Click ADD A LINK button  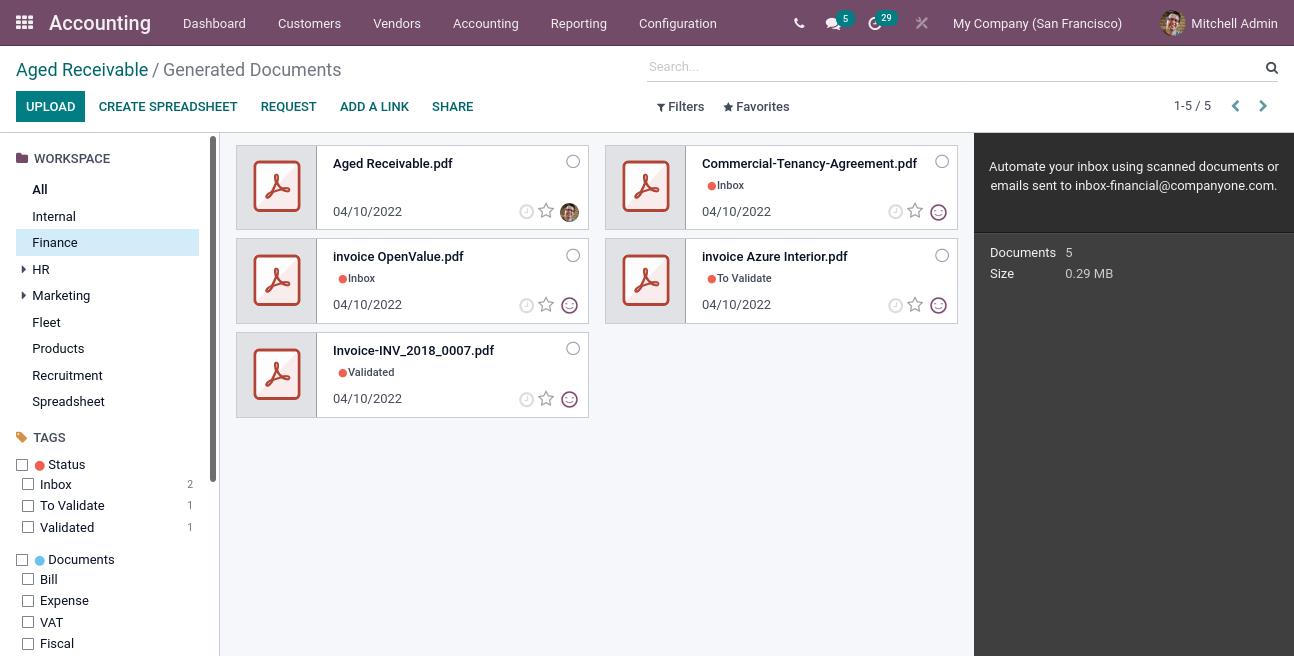pyautogui.click(x=374, y=106)
